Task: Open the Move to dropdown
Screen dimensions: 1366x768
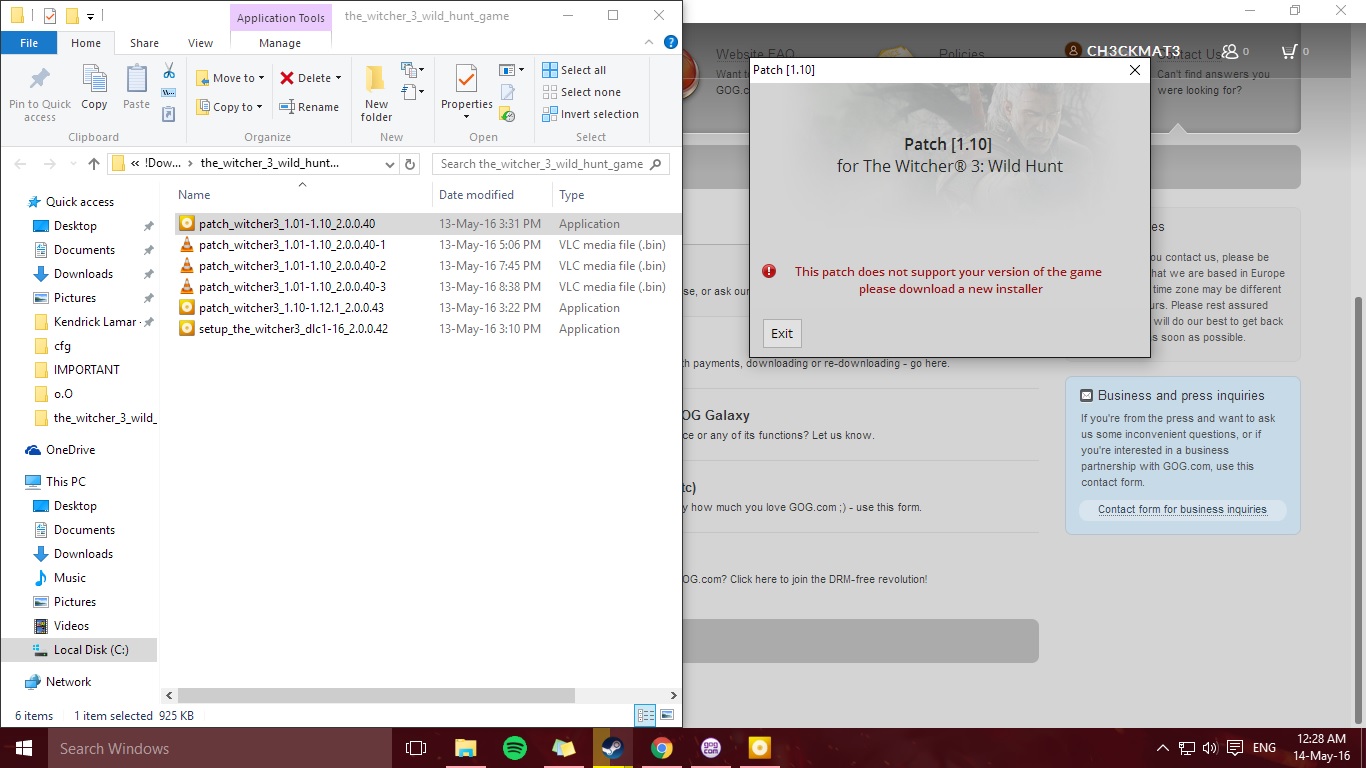Action: tap(230, 78)
